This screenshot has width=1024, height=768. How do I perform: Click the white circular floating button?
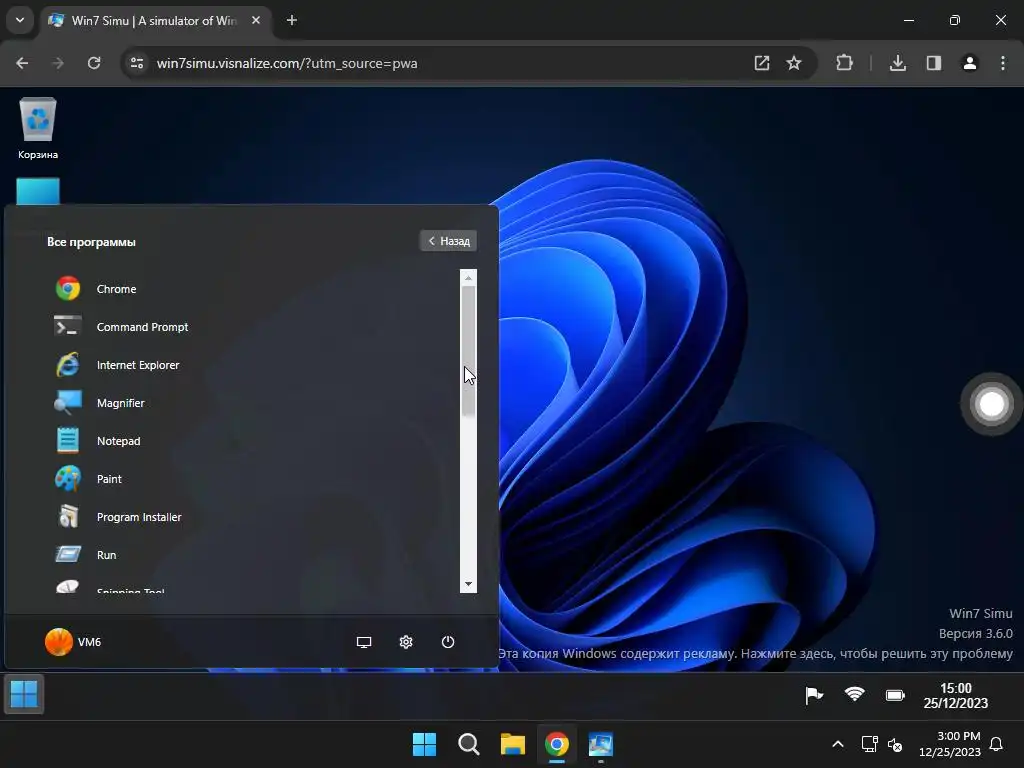pyautogui.click(x=991, y=404)
